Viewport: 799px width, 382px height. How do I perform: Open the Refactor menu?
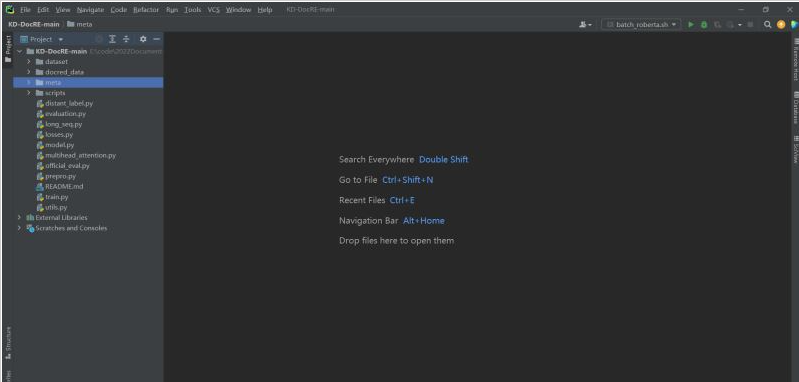point(146,10)
